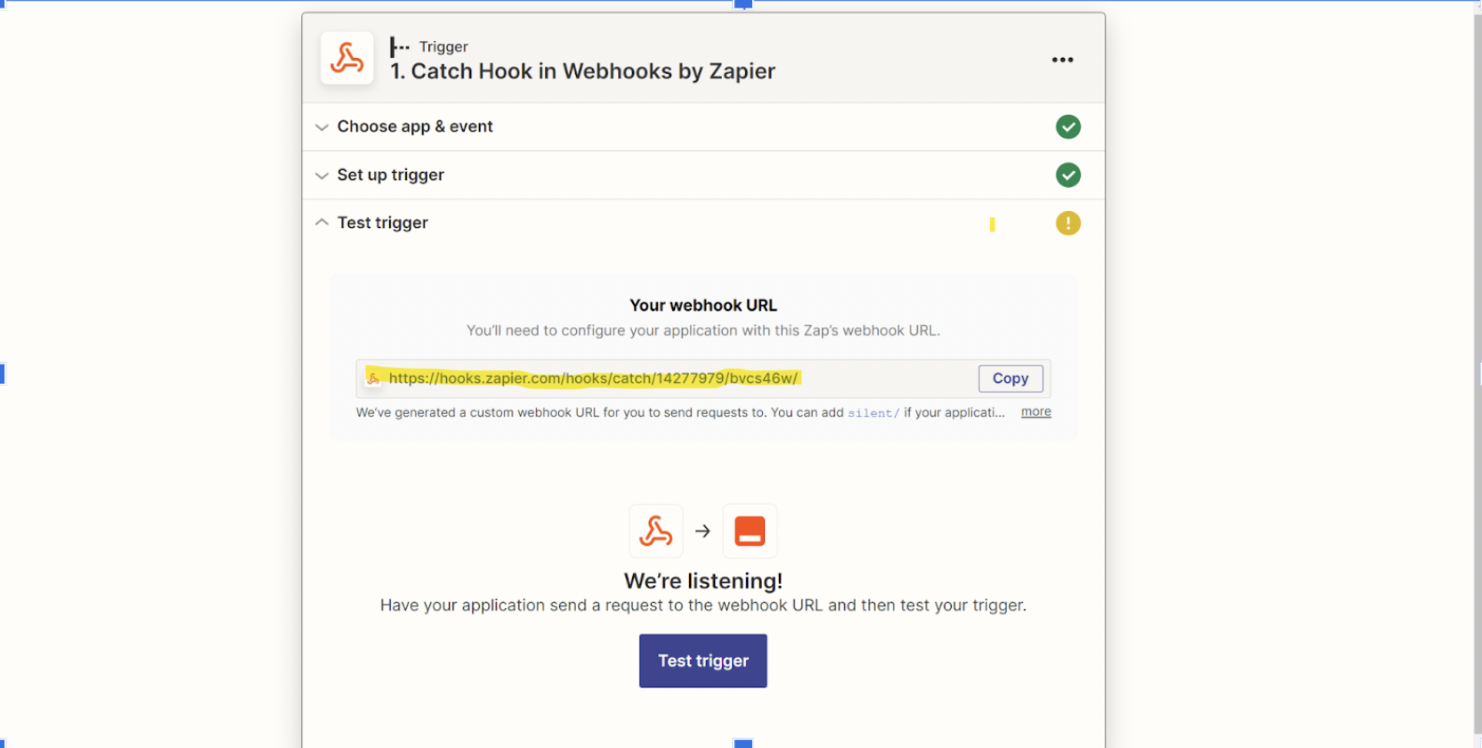The height and width of the screenshot is (748, 1482).
Task: Click the 'Your webhook URL' heading
Action: coord(703,306)
